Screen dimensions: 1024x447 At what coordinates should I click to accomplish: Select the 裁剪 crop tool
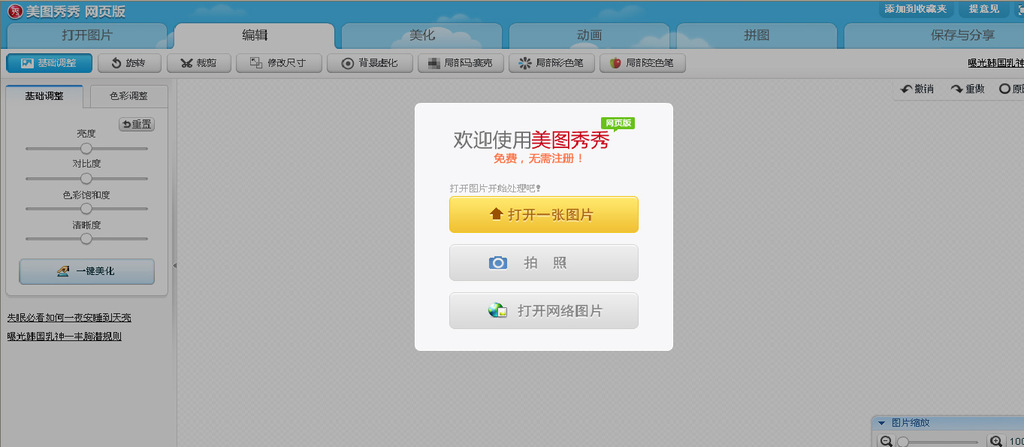pyautogui.click(x=199, y=63)
